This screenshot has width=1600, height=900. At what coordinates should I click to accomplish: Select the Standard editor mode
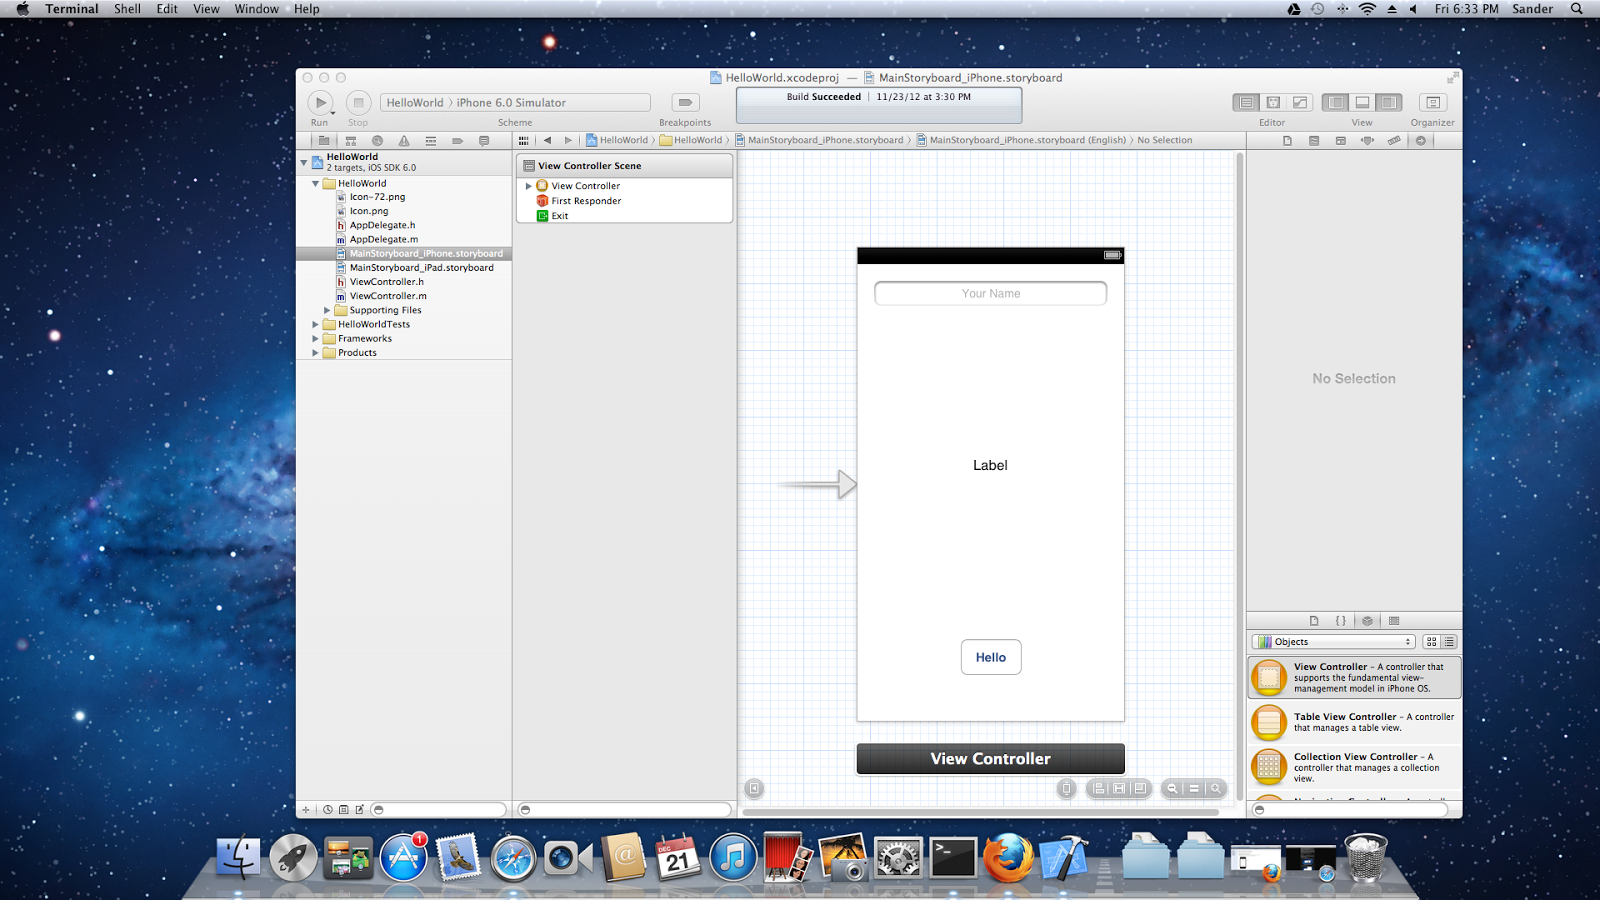tap(1246, 102)
